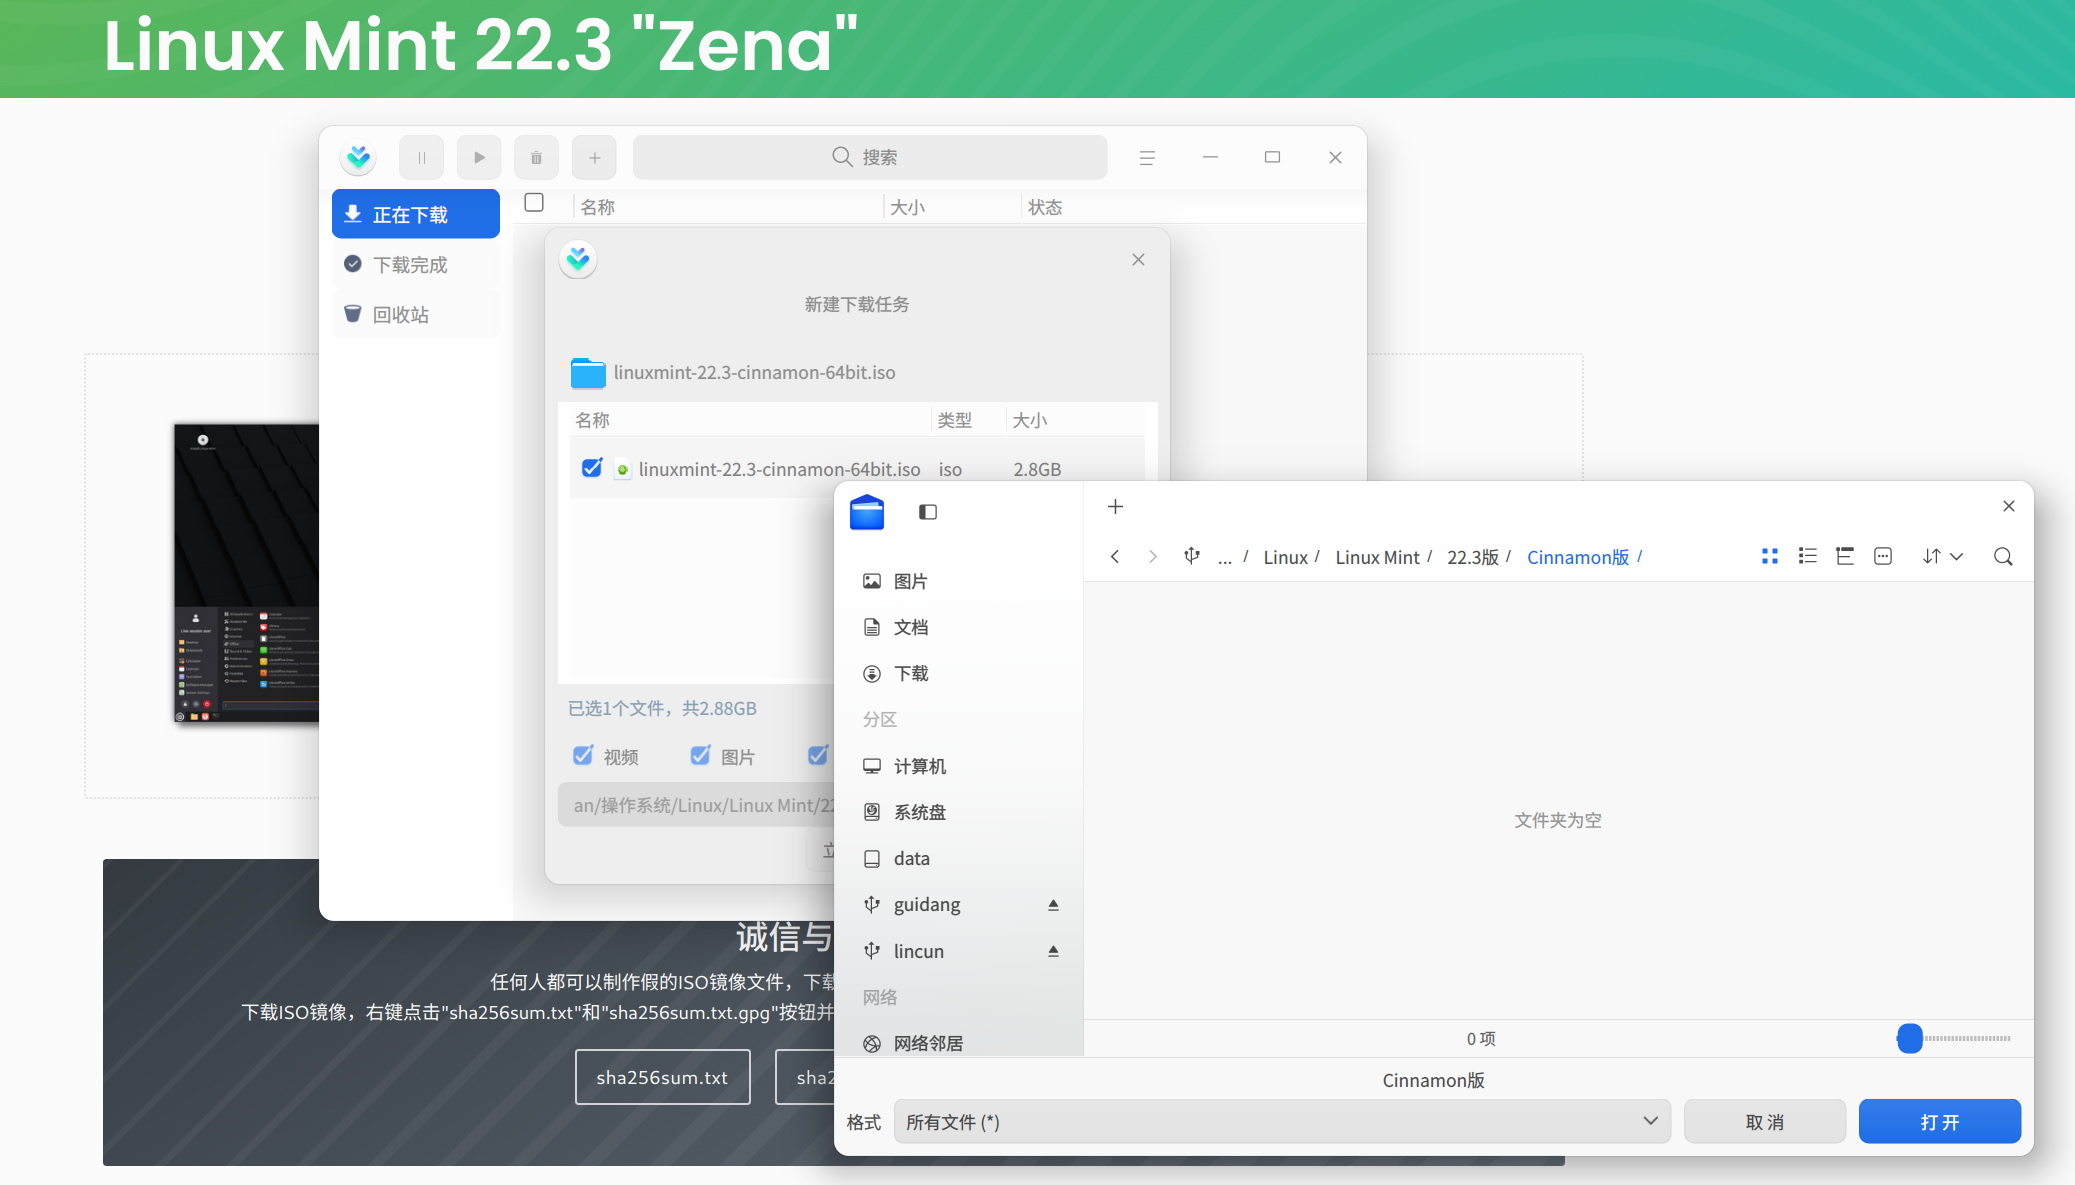Viewport: 2075px width, 1185px height.
Task: Open the 所有文件 (*) format dropdown
Action: point(1281,1122)
